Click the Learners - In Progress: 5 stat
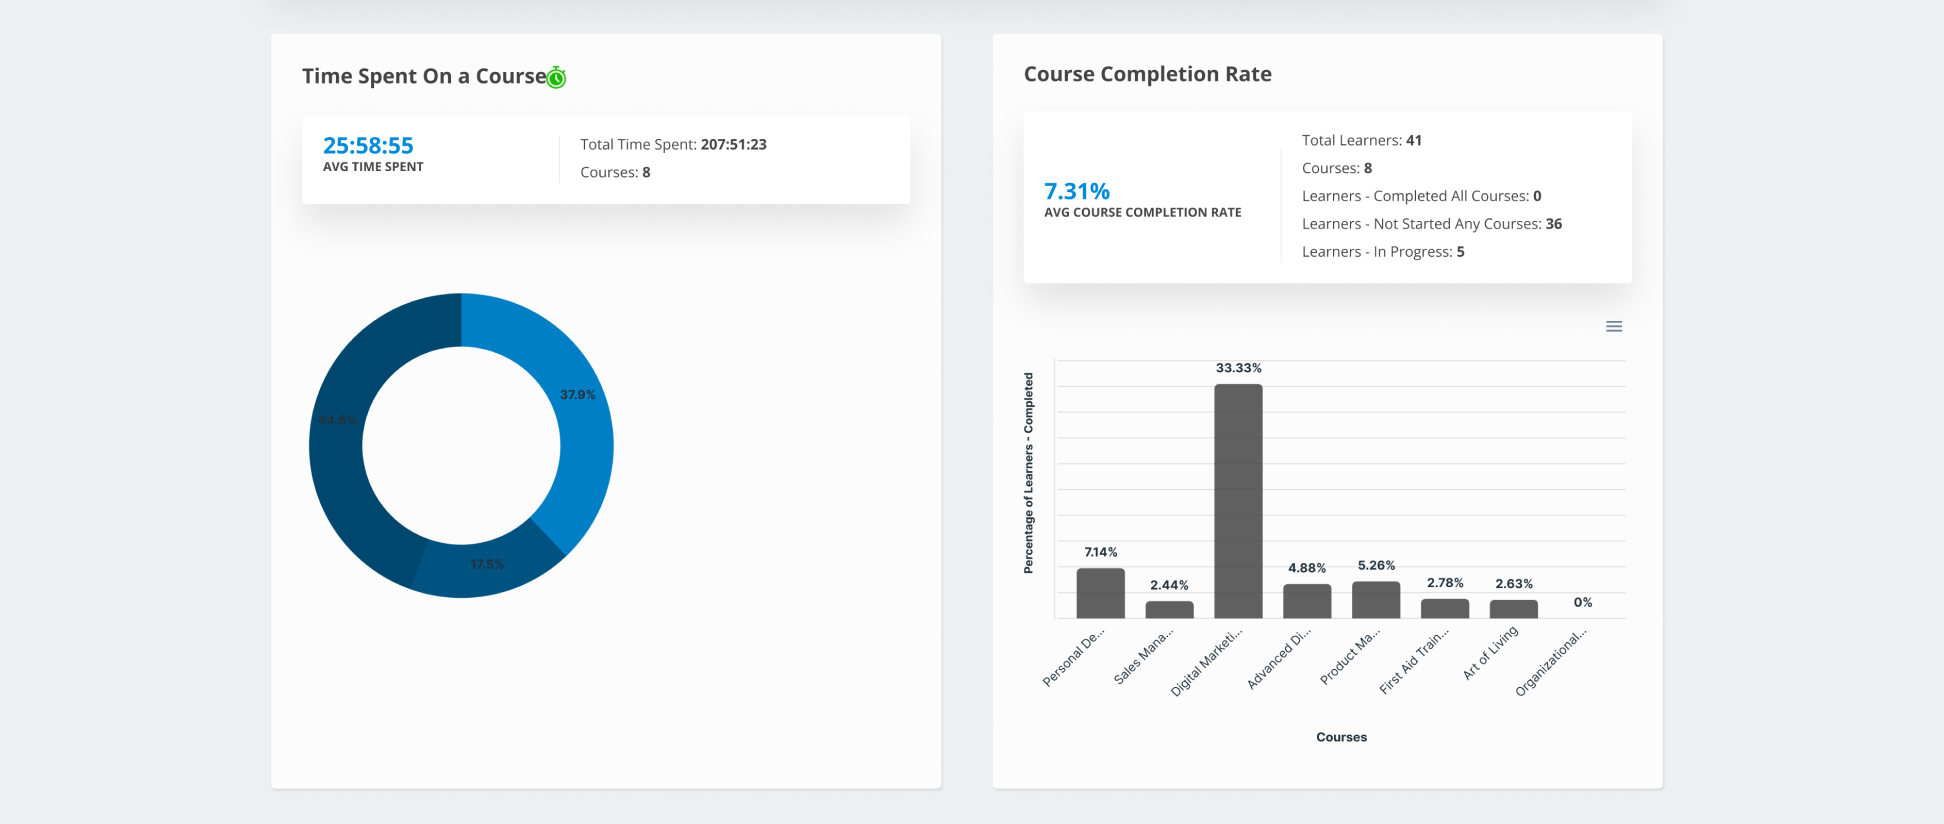This screenshot has height=824, width=1944. pyautogui.click(x=1382, y=252)
